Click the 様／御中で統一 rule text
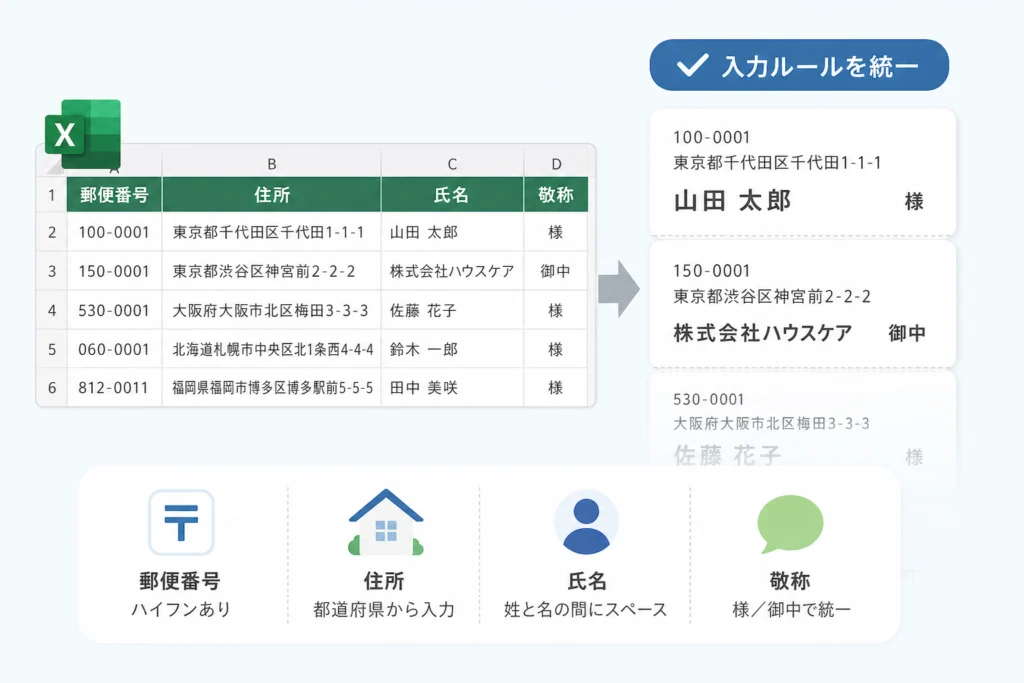The image size is (1024, 683). (791, 609)
